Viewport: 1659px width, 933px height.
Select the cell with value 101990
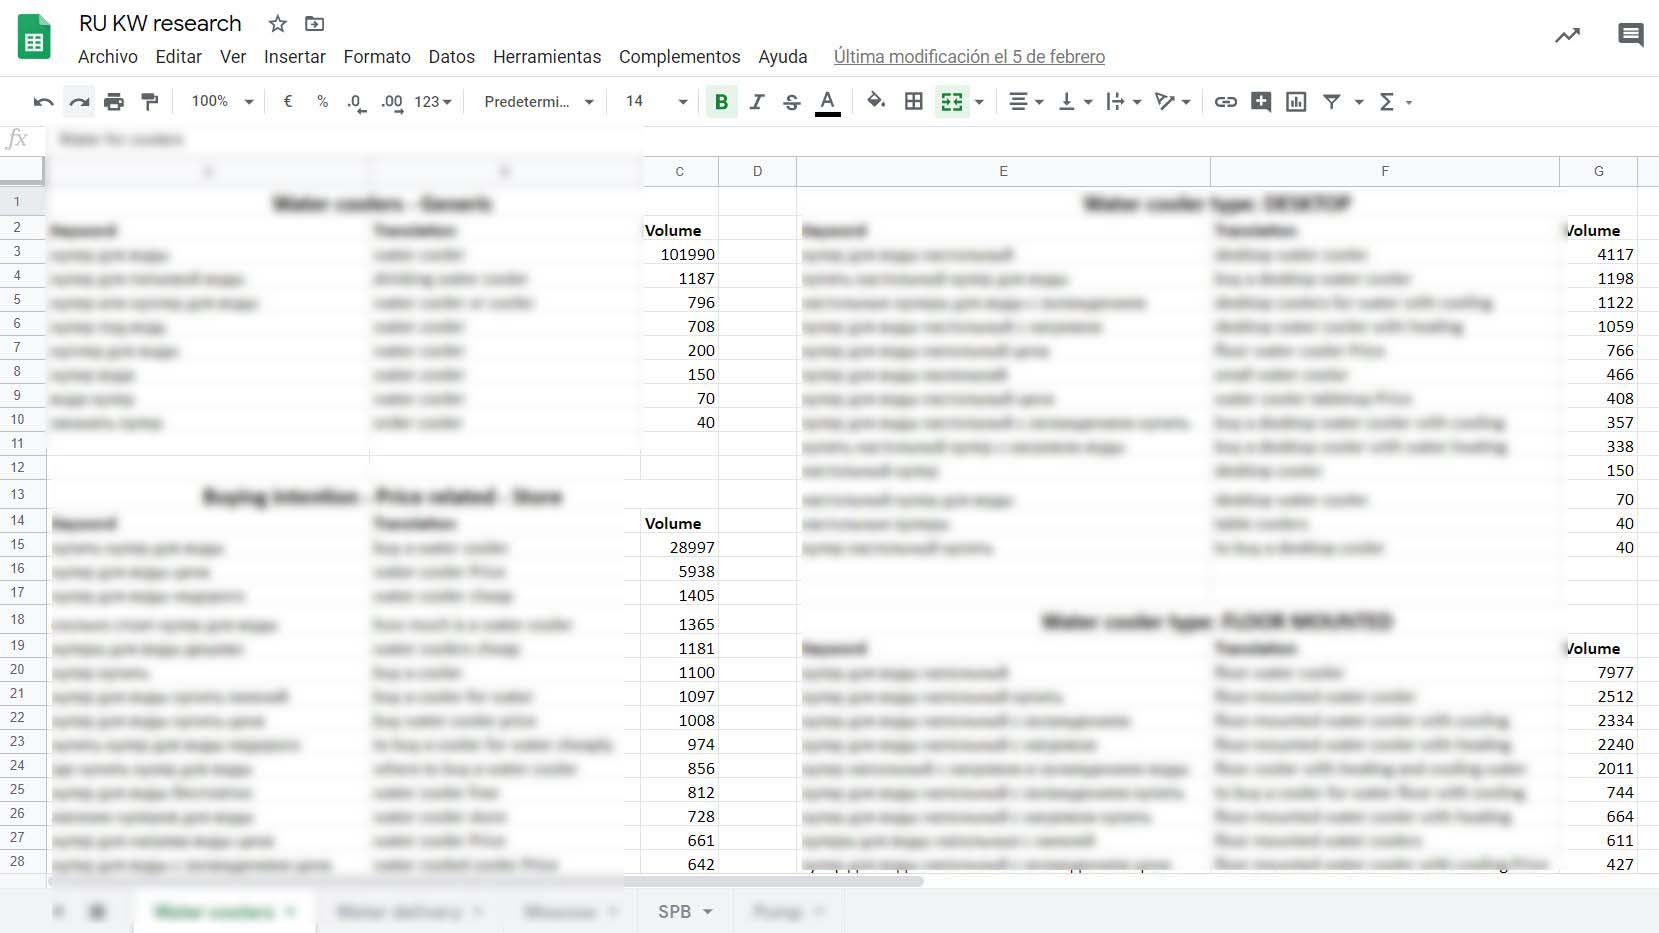pyautogui.click(x=680, y=254)
